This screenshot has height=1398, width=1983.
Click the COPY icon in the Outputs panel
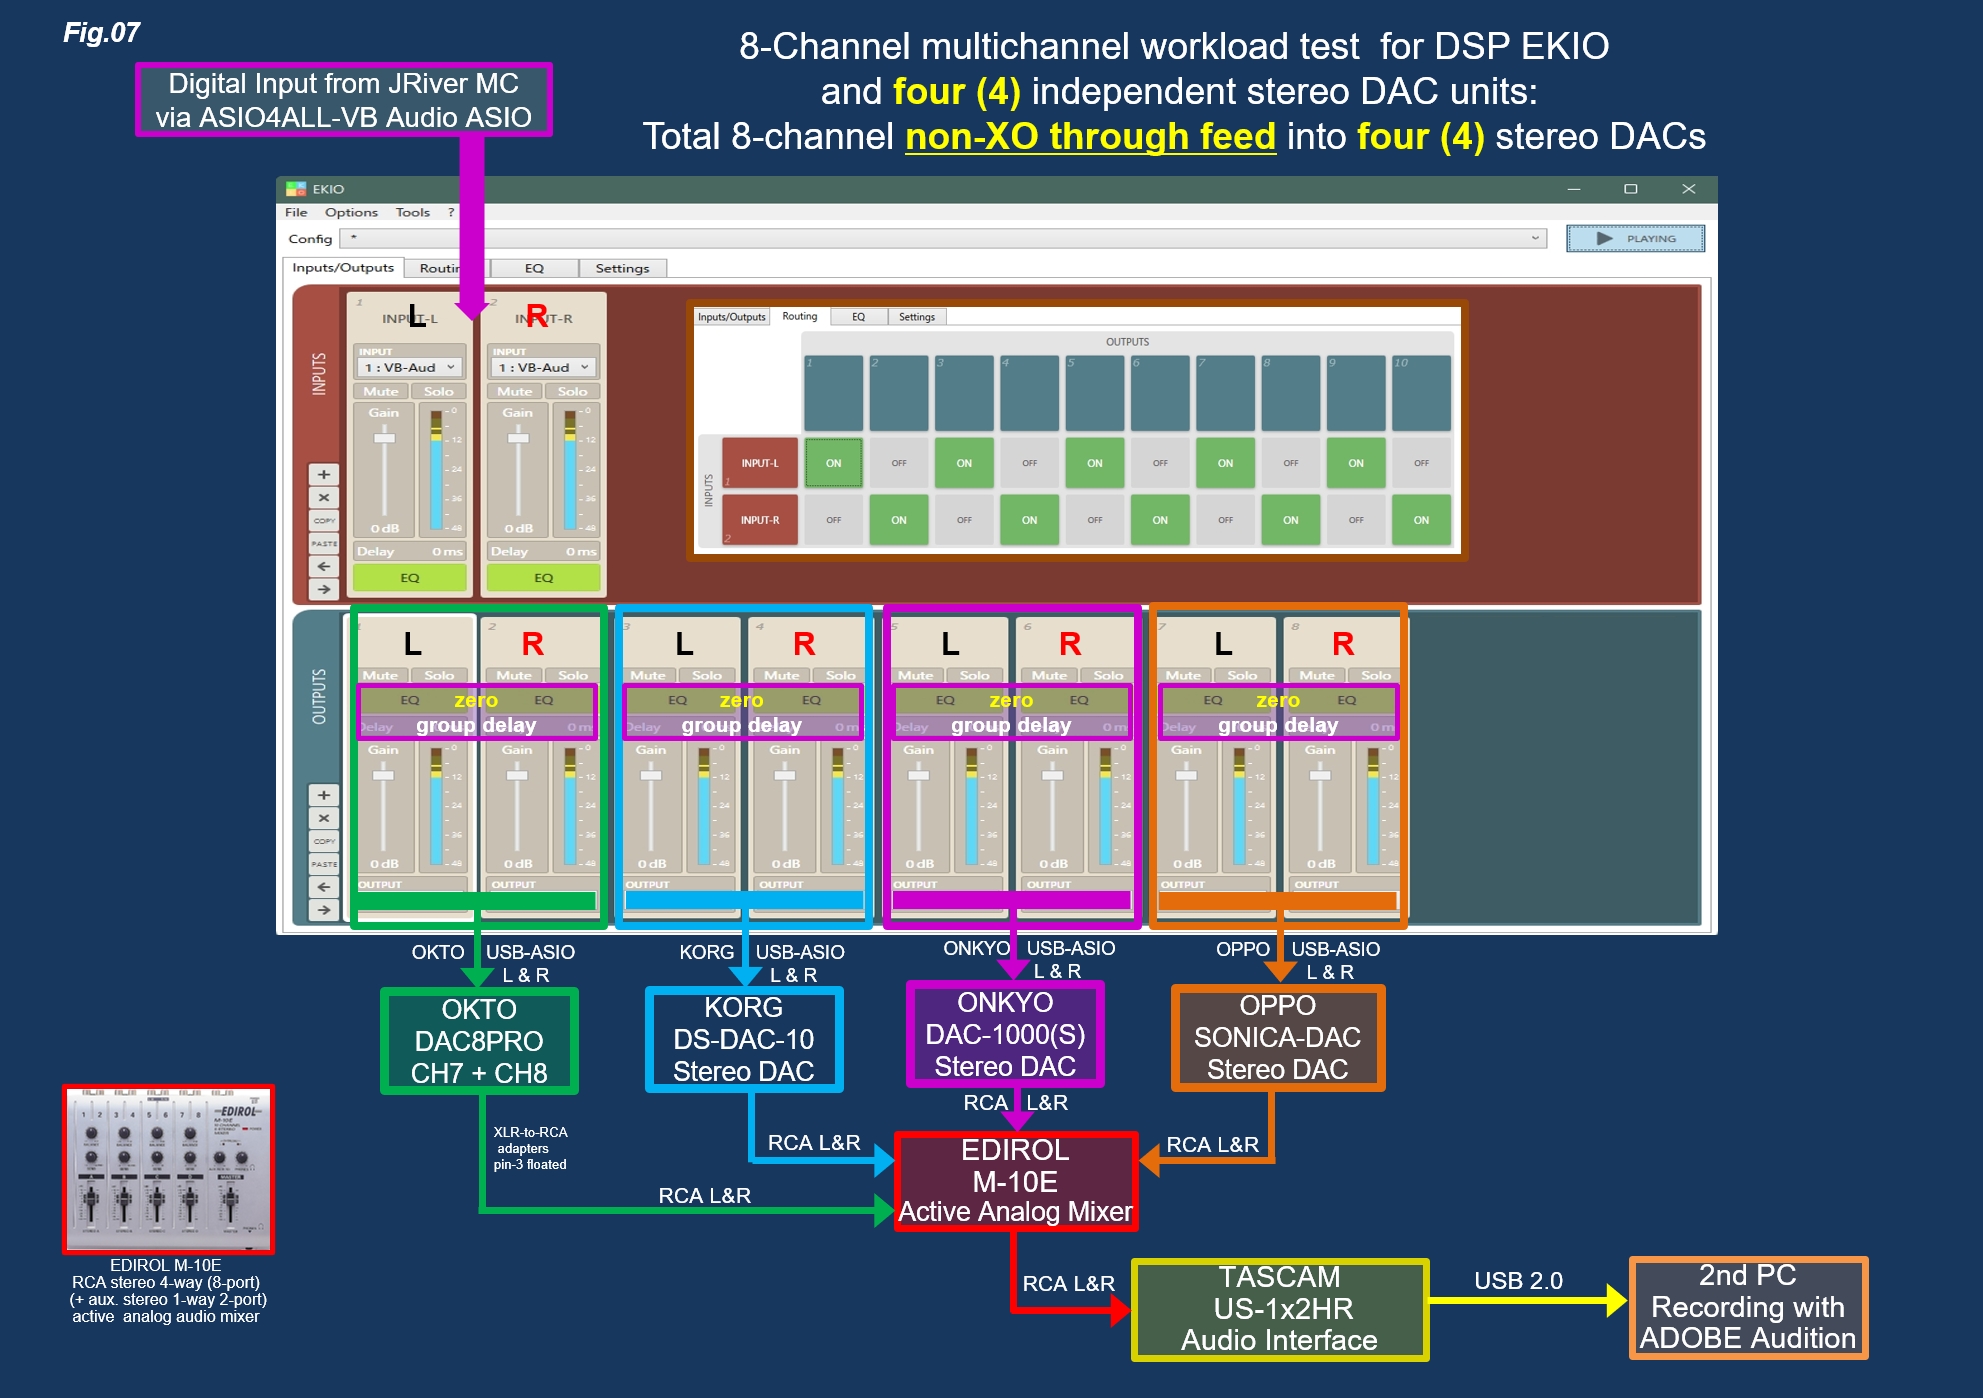(x=323, y=841)
